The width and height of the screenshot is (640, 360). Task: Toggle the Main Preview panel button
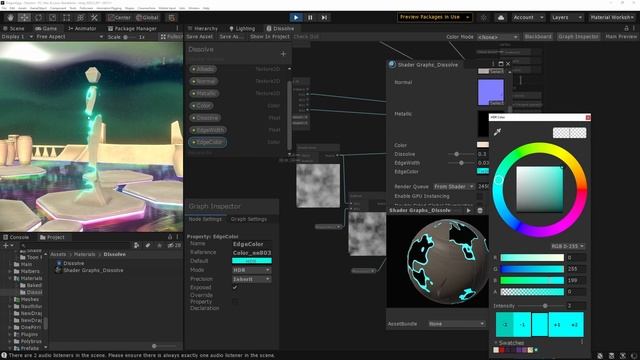coord(621,37)
